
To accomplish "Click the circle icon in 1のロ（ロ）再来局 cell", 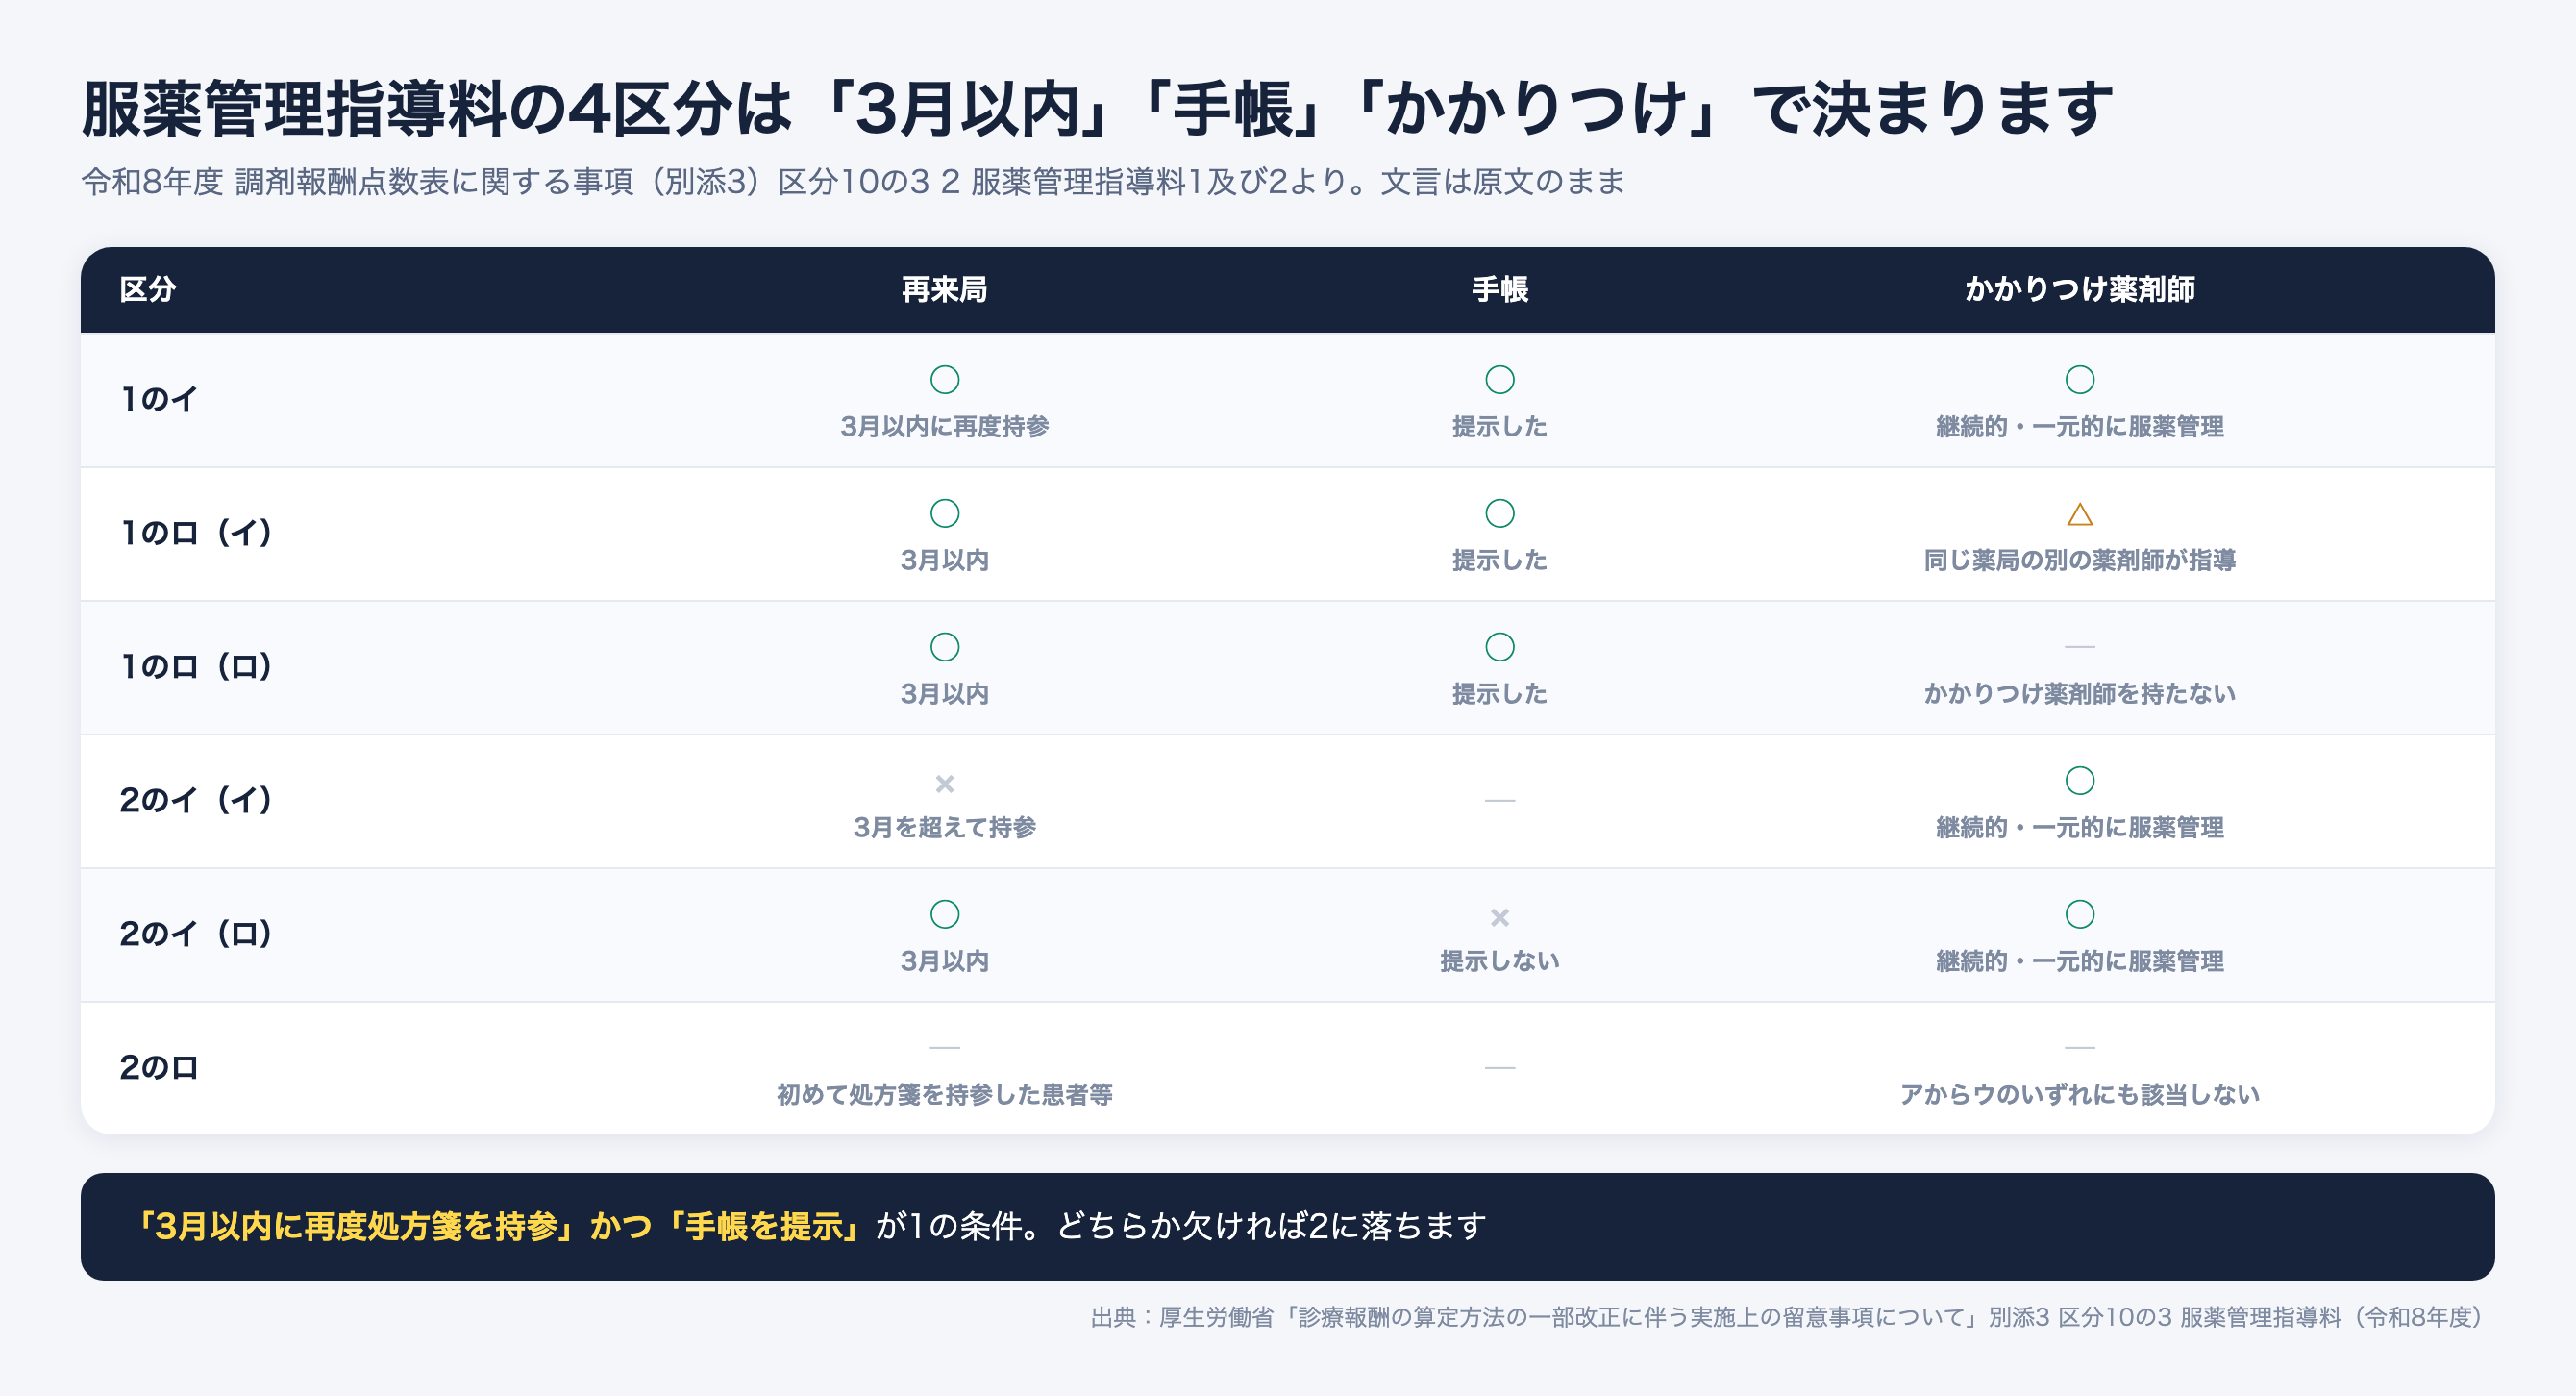I will [x=944, y=647].
